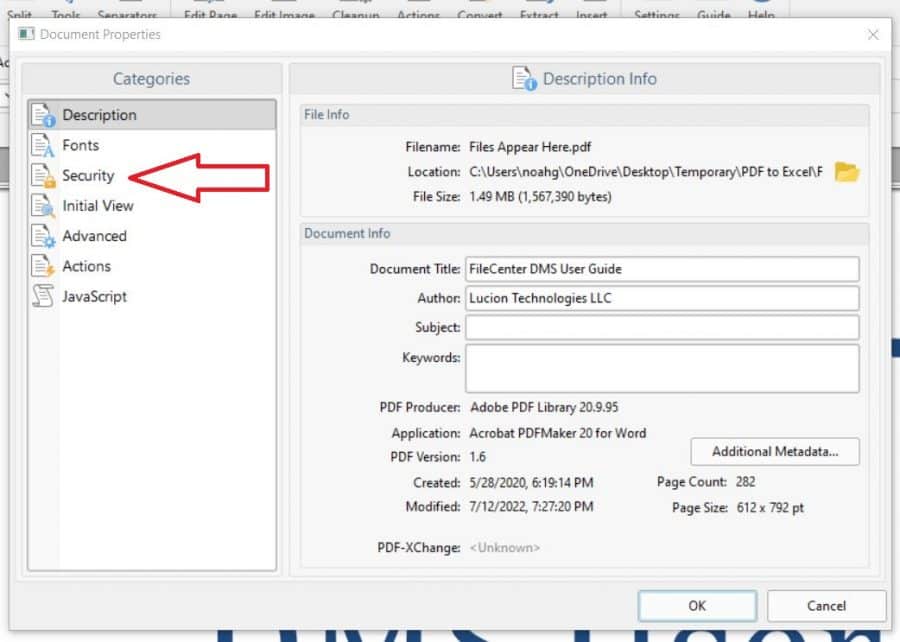Click the Additional Metadata button

coord(775,452)
